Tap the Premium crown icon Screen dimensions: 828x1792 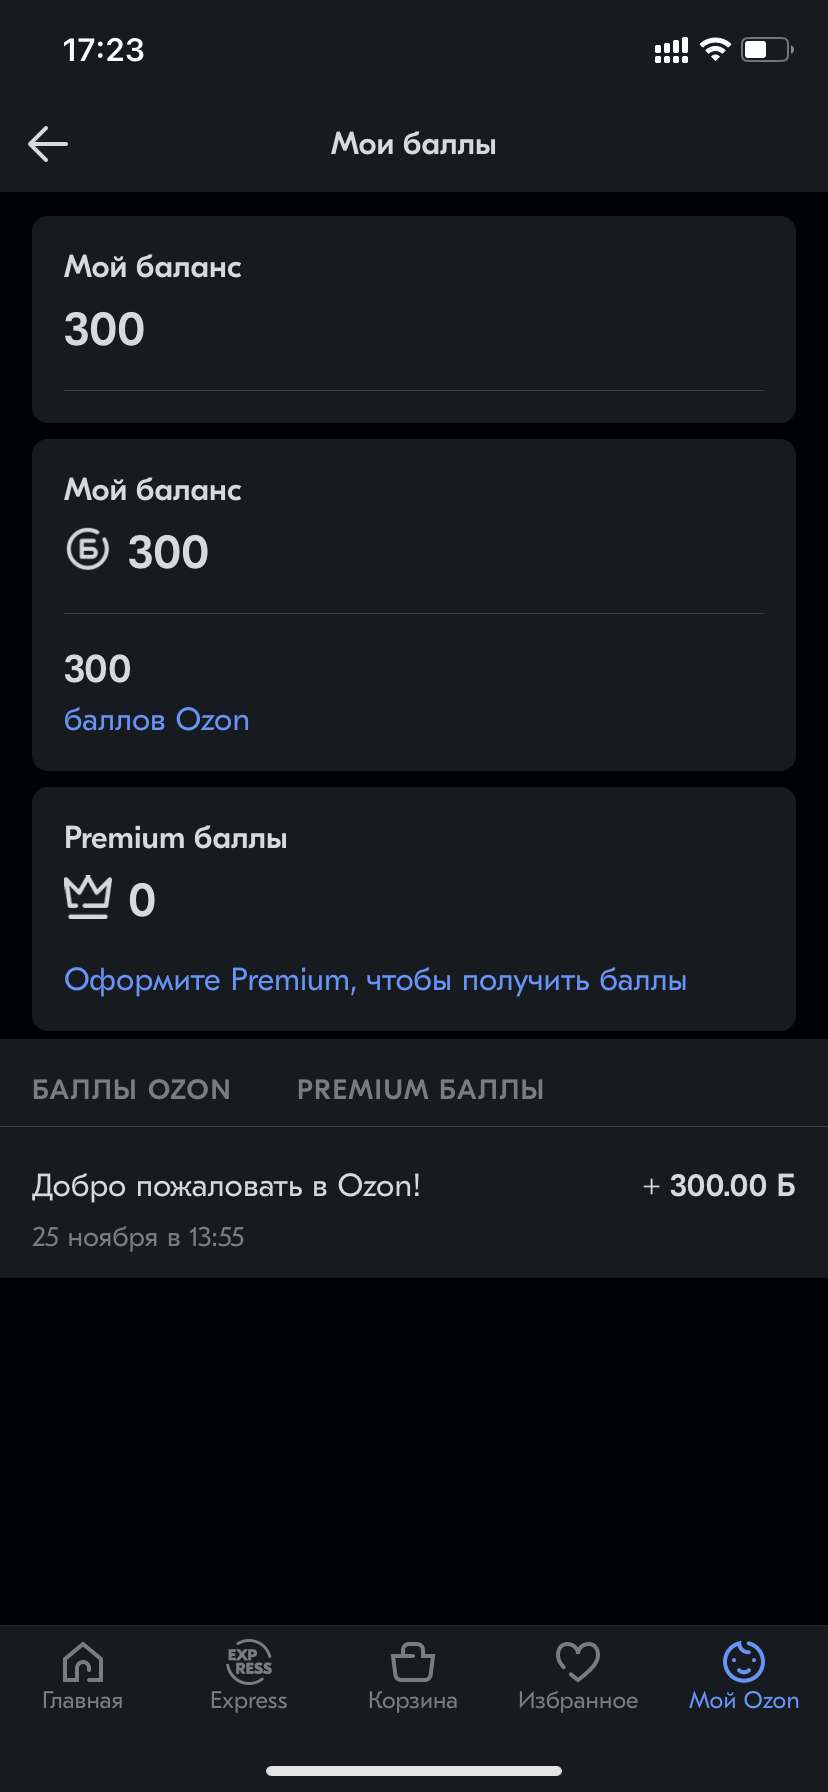point(87,897)
